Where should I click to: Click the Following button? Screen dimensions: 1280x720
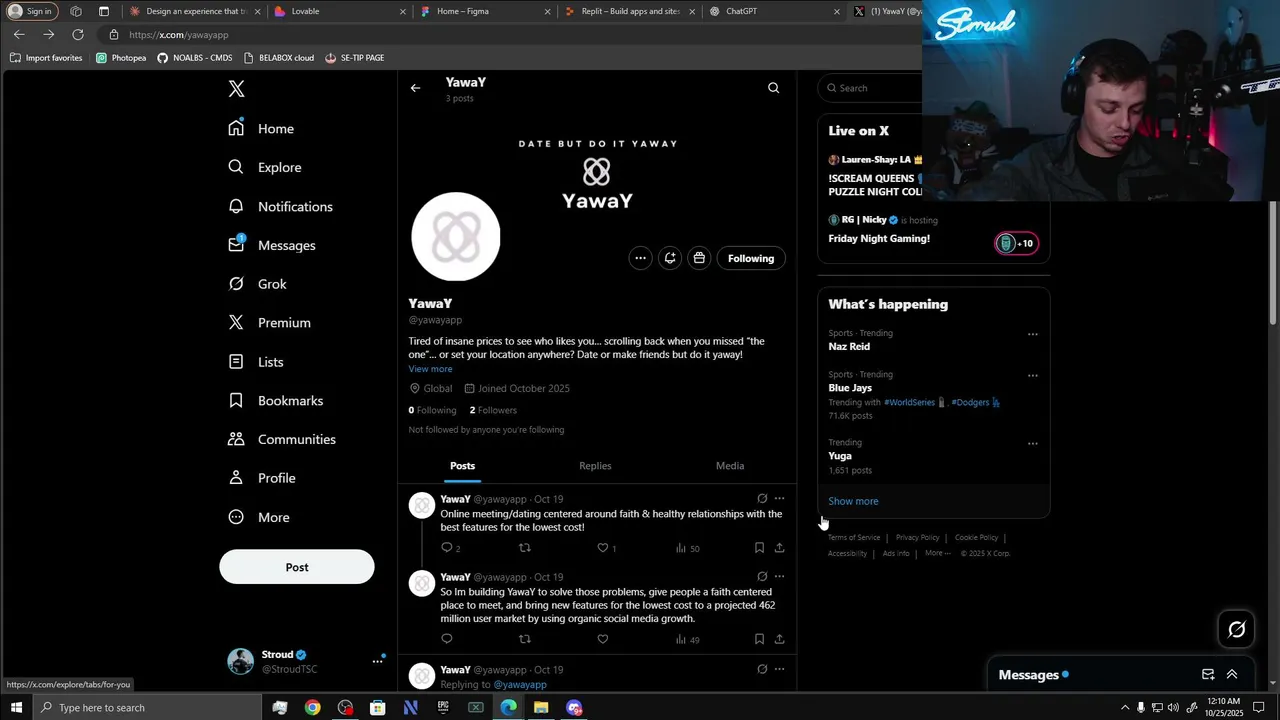click(751, 258)
